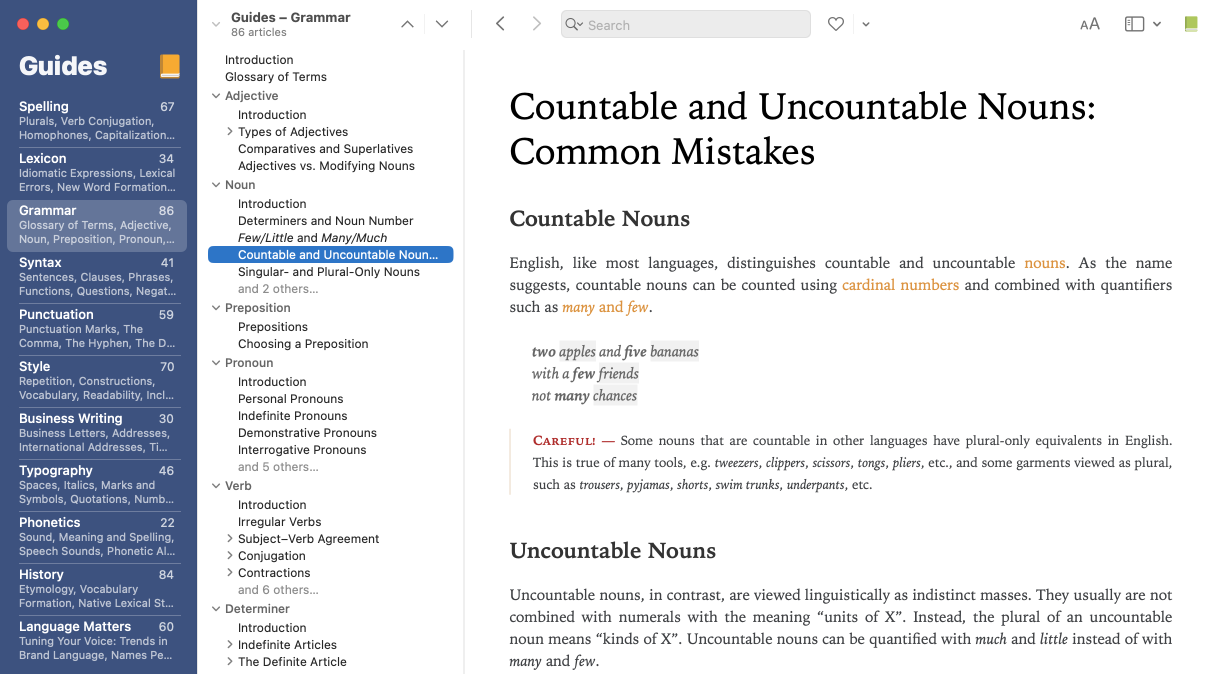Collapse the Adjective section
Screen dimensions: 1213x674
pos(216,97)
